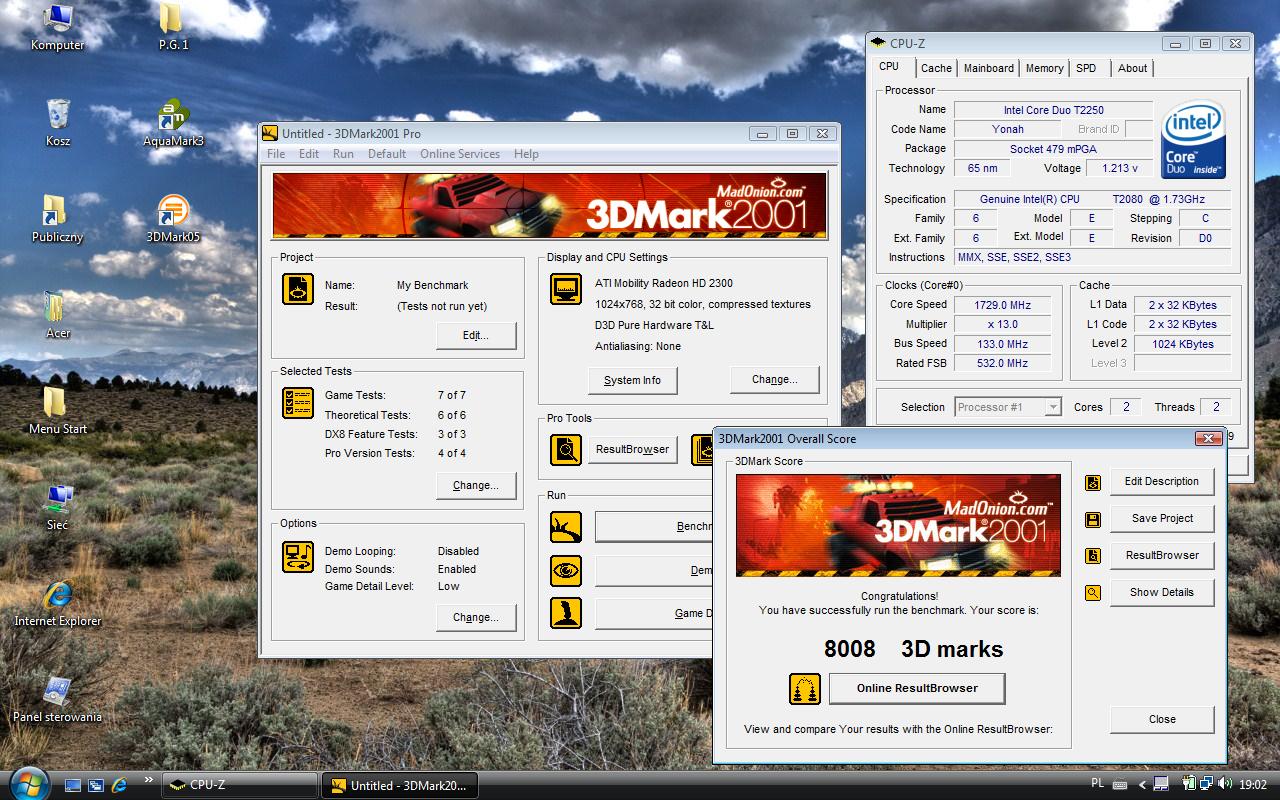Switch to the About tab in CPU-Z
The image size is (1280, 800).
[1132, 68]
